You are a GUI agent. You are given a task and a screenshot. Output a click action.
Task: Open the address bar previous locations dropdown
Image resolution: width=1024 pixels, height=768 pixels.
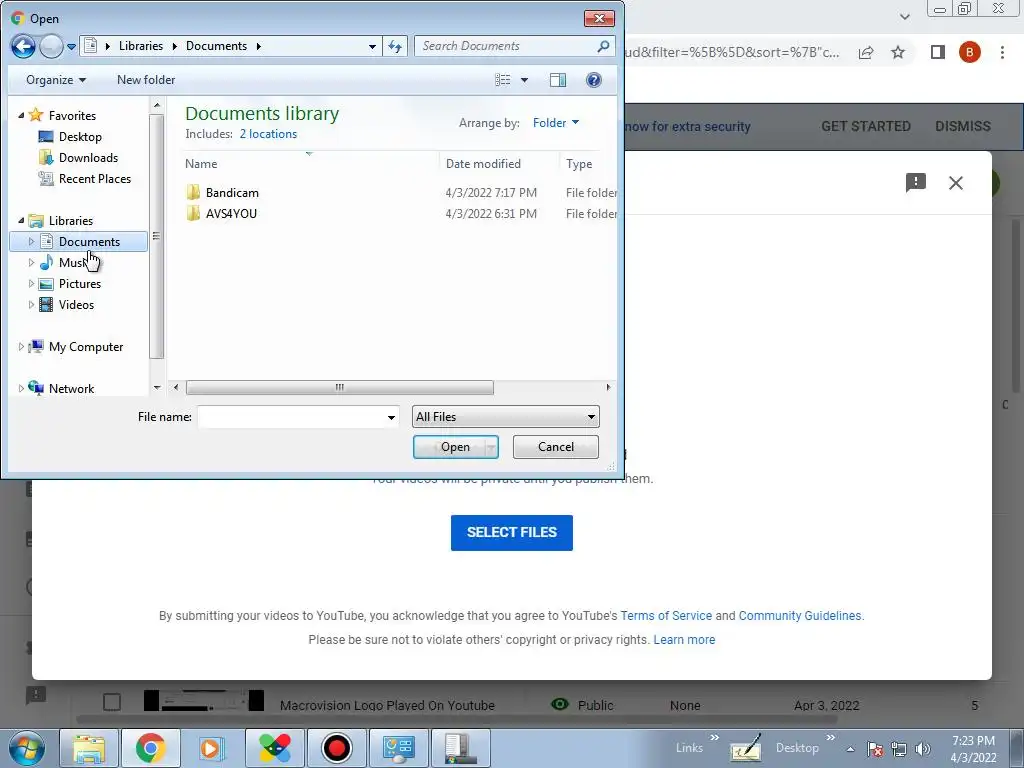[372, 46]
